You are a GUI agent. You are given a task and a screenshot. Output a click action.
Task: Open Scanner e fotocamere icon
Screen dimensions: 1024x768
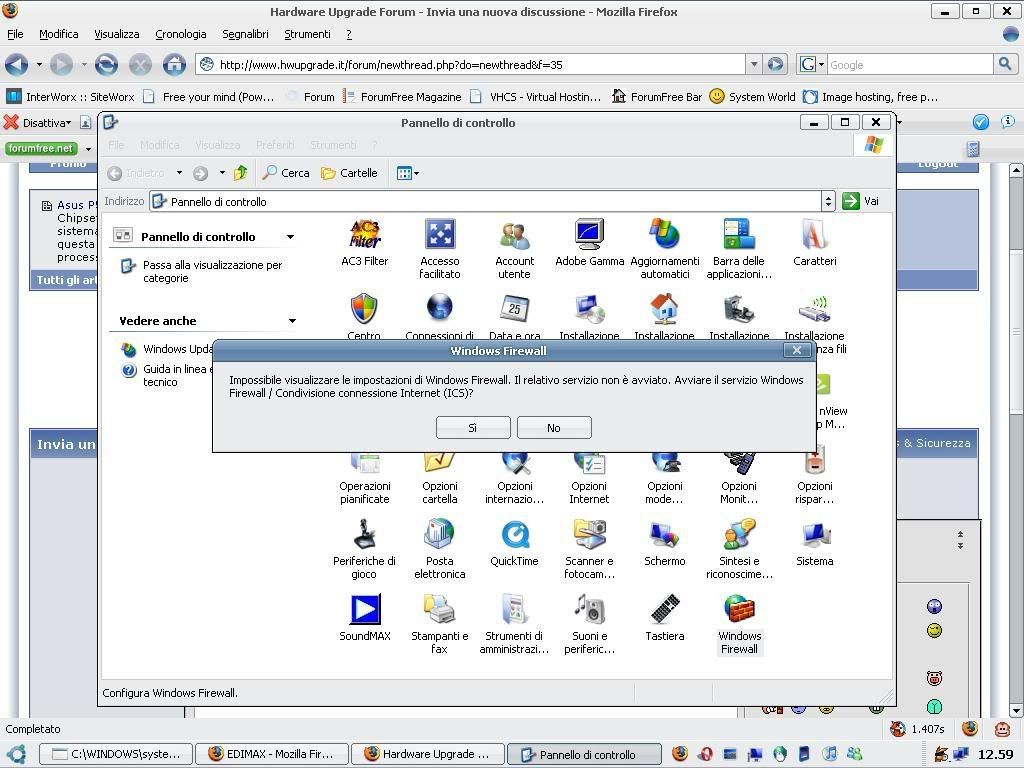(x=589, y=549)
